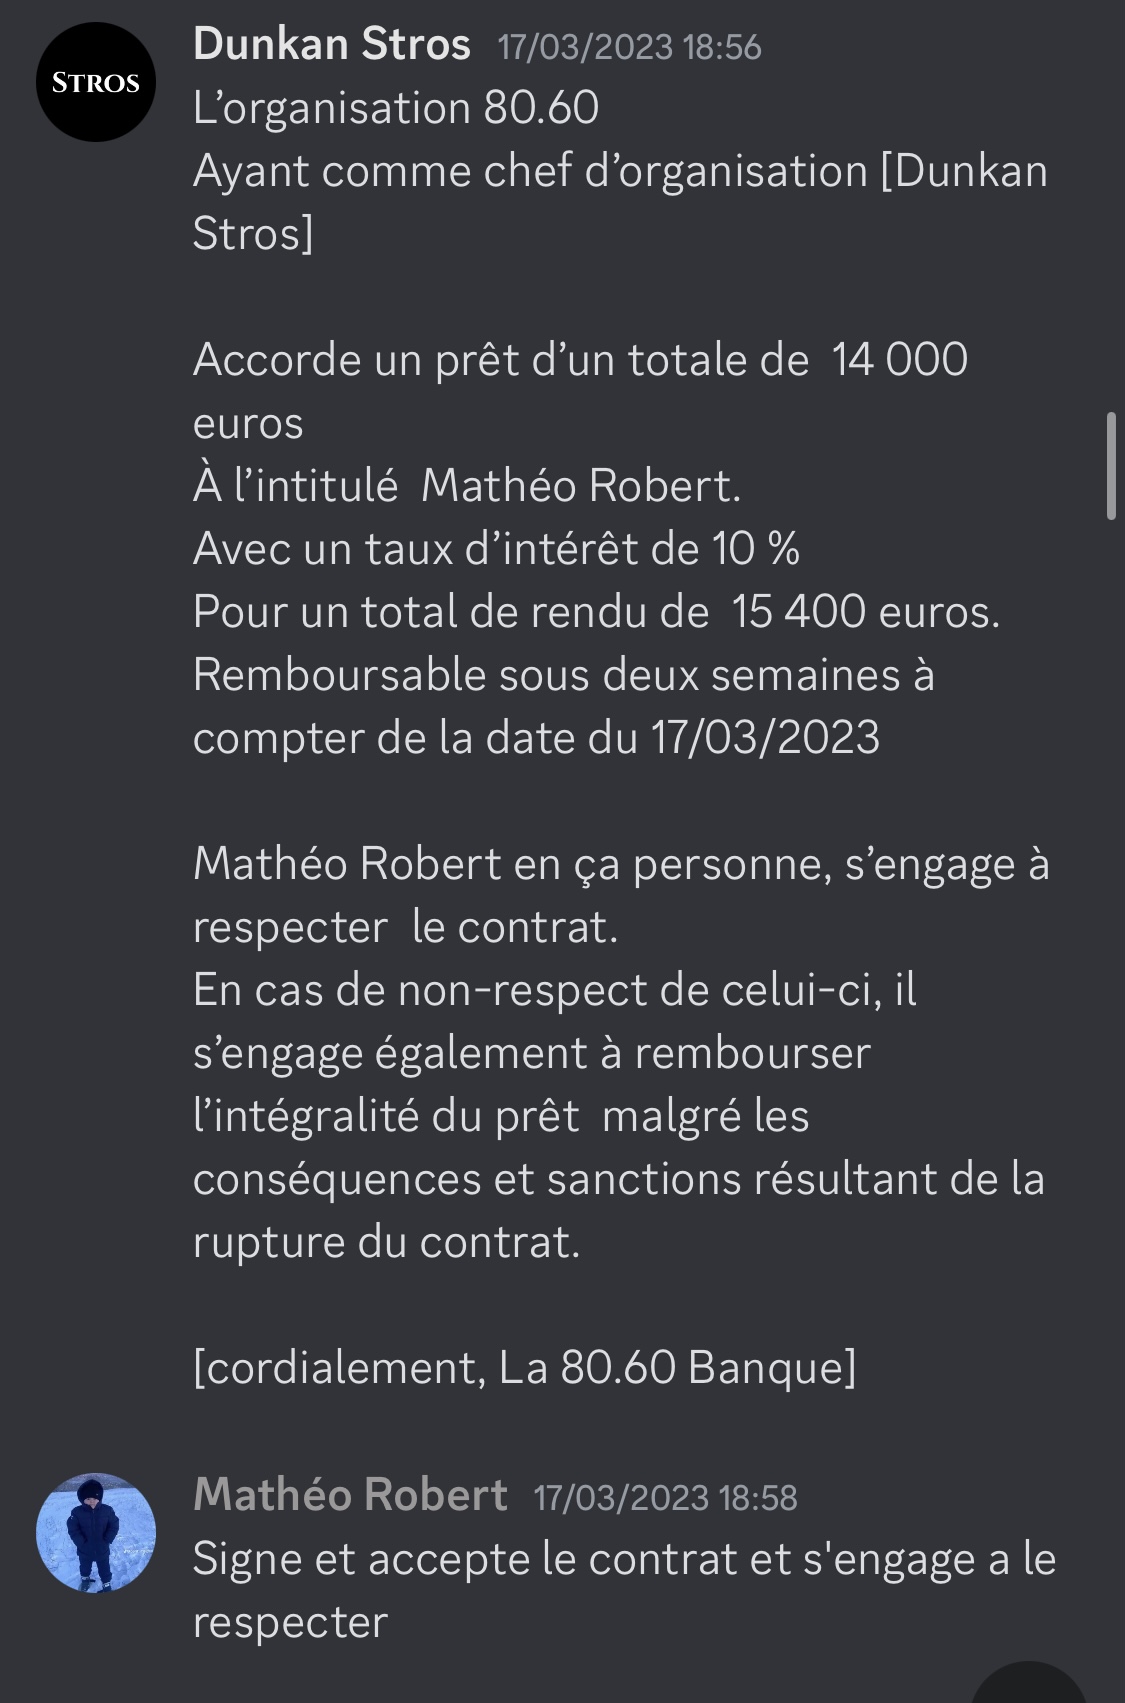Grab the chat scrollbar handle

(x=1110, y=465)
